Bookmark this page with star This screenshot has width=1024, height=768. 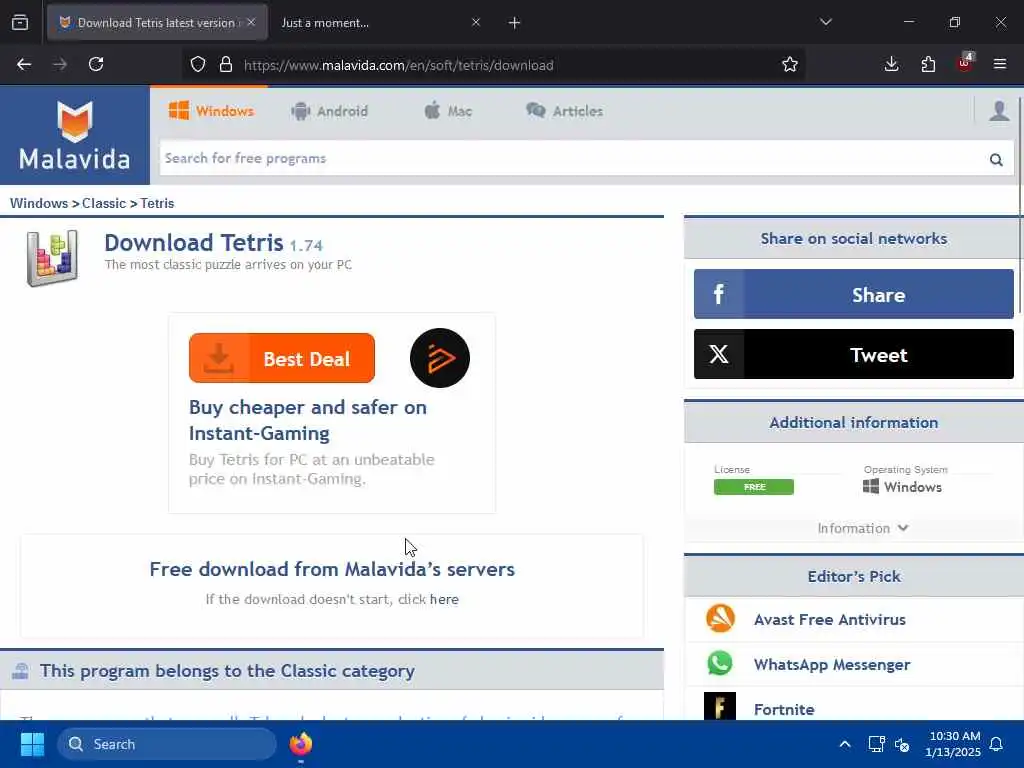click(790, 65)
